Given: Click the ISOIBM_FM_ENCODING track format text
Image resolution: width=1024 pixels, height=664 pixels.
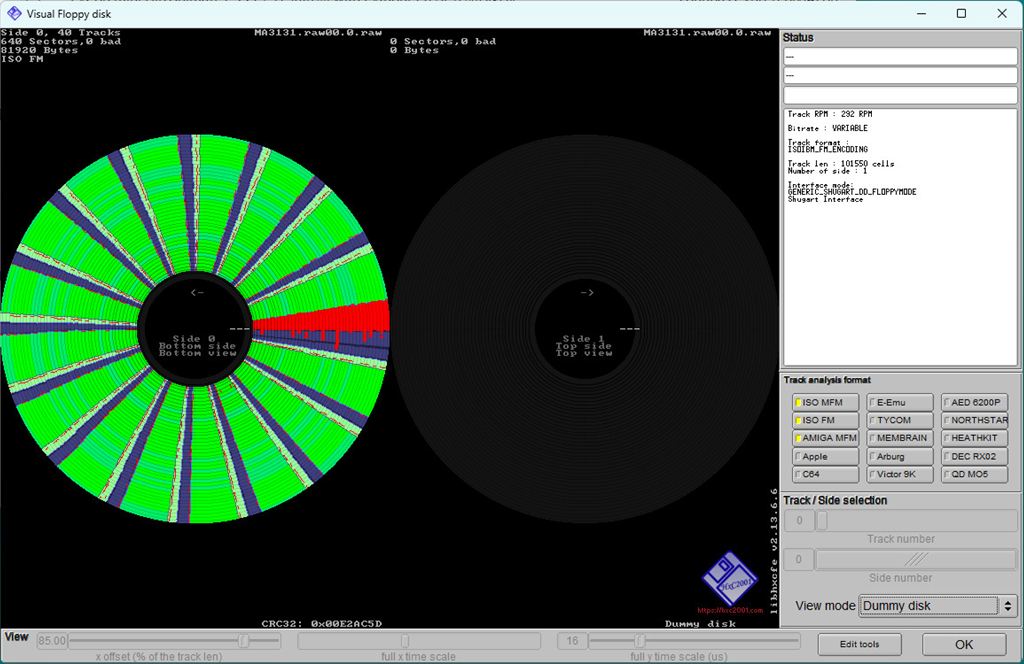Looking at the screenshot, I should [x=827, y=150].
